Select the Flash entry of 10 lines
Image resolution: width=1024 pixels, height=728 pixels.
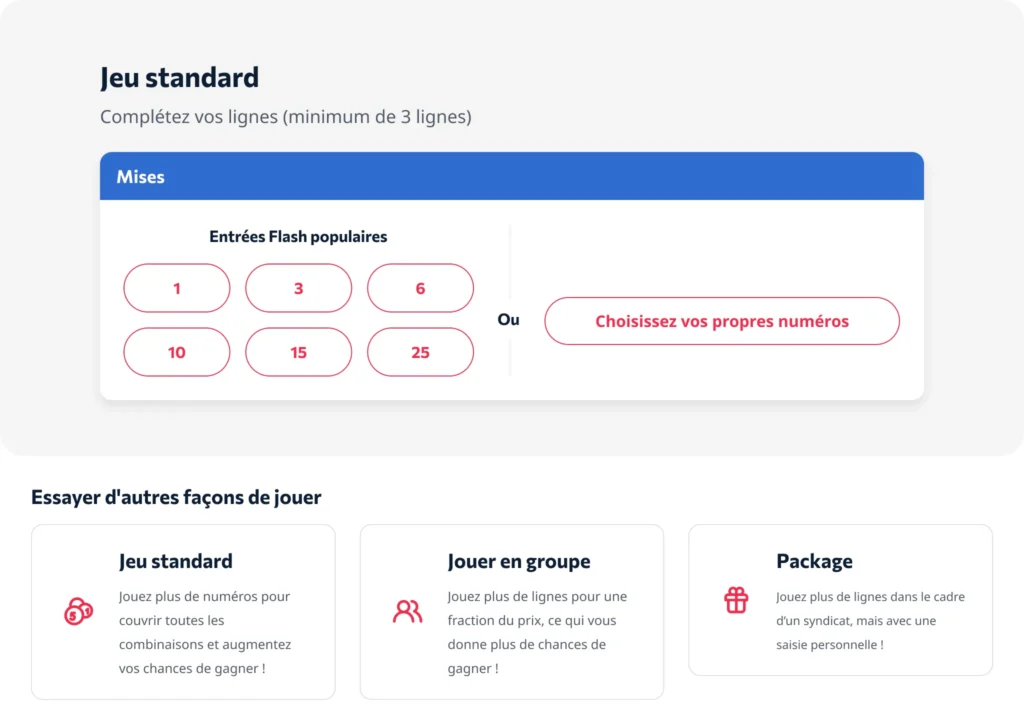point(176,352)
